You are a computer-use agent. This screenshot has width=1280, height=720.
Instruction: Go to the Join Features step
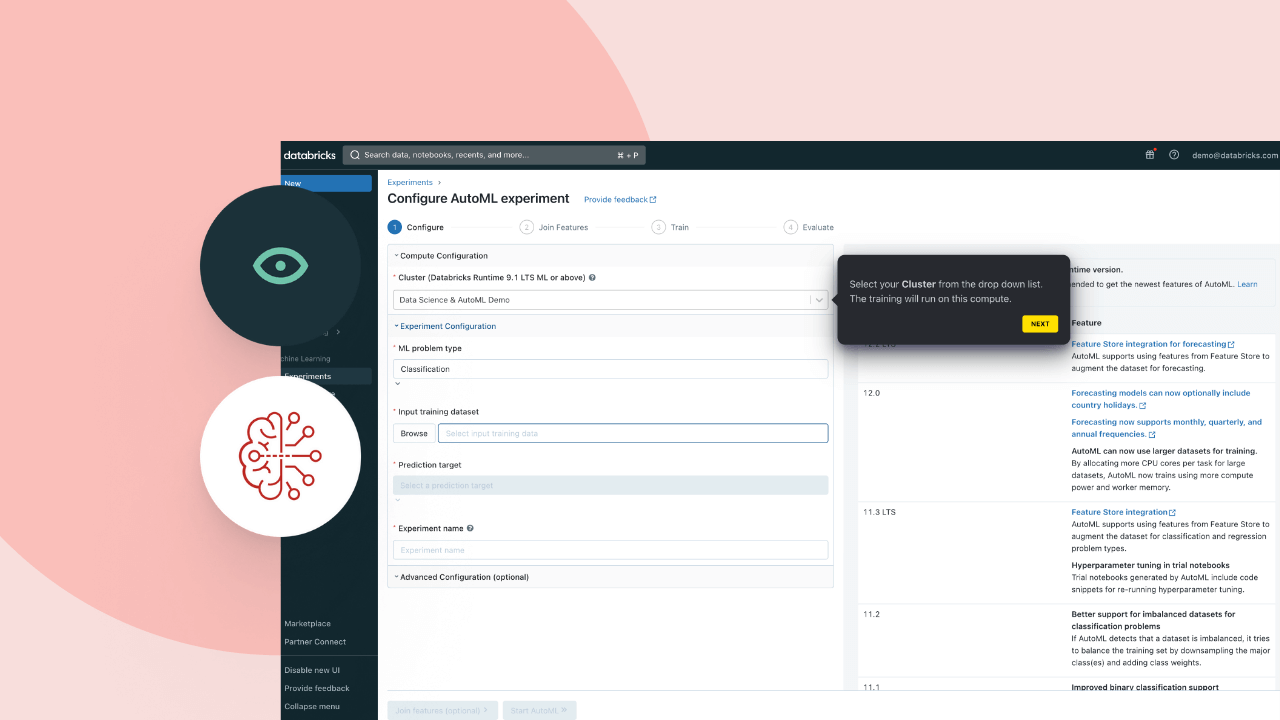coord(562,227)
